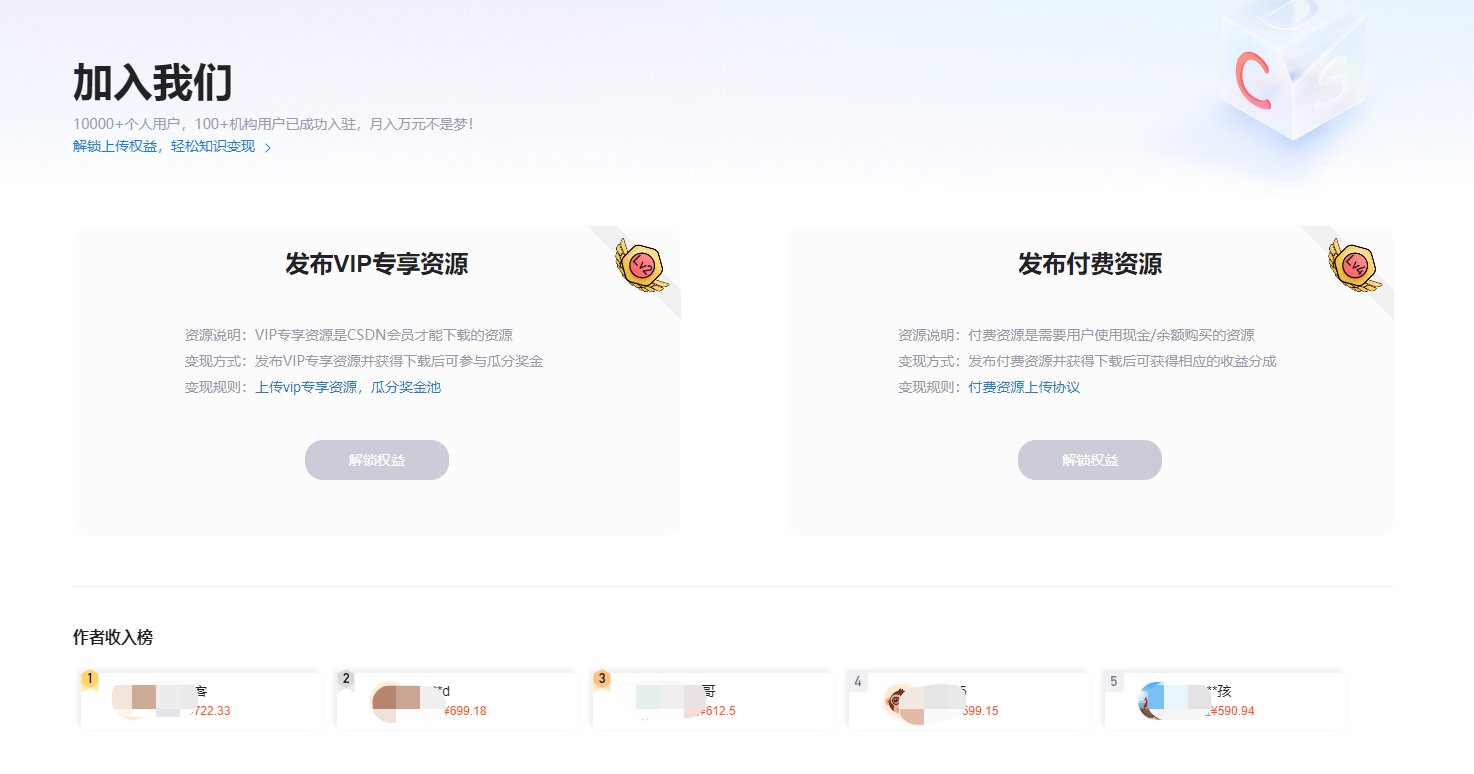Screen dimensions: 1474x774
Task: Click the author card showing ¥699.18
Action: coord(456,700)
